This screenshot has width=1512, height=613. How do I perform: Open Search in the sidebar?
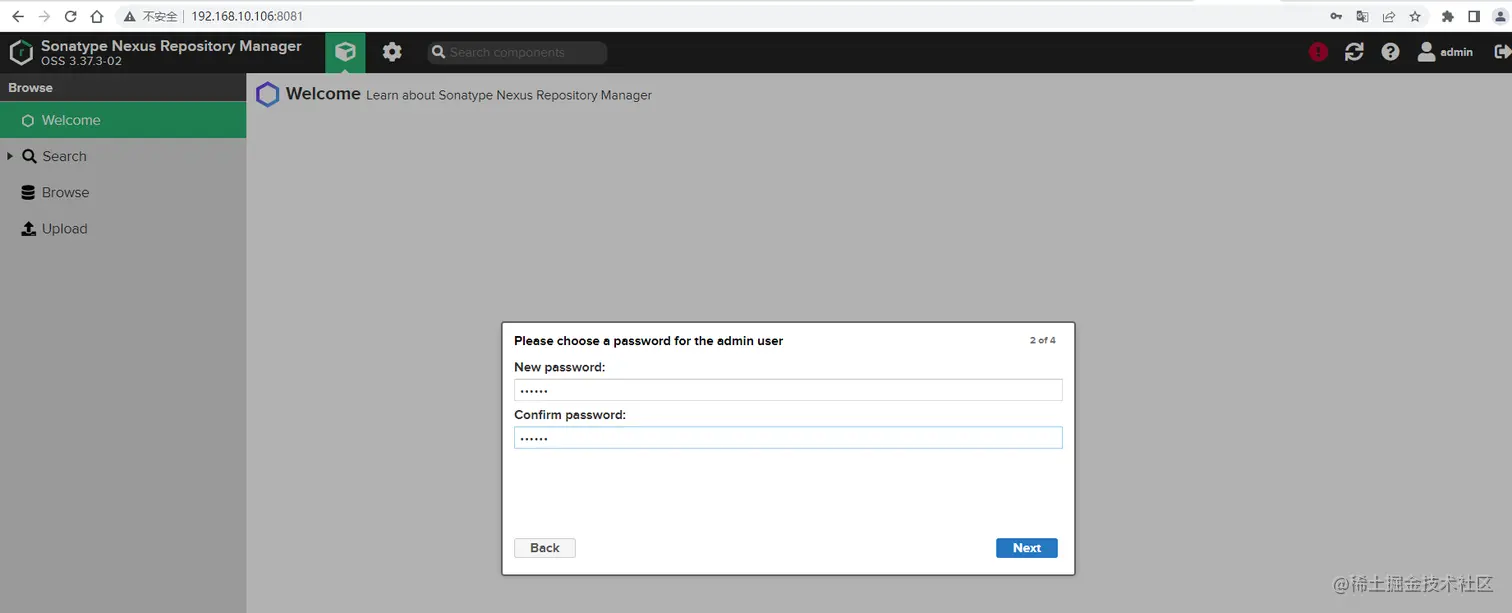(x=64, y=156)
